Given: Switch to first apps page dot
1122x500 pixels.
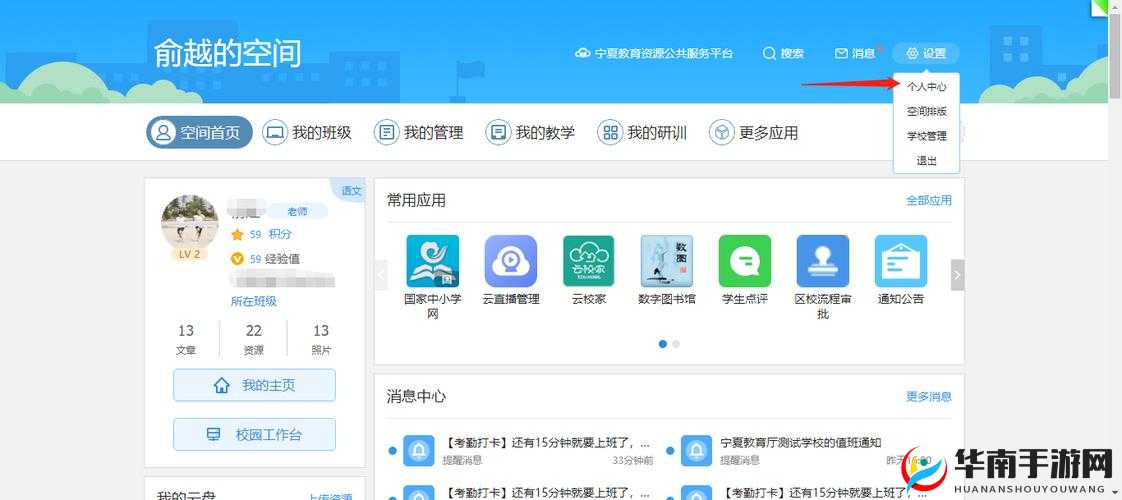Looking at the screenshot, I should [663, 344].
